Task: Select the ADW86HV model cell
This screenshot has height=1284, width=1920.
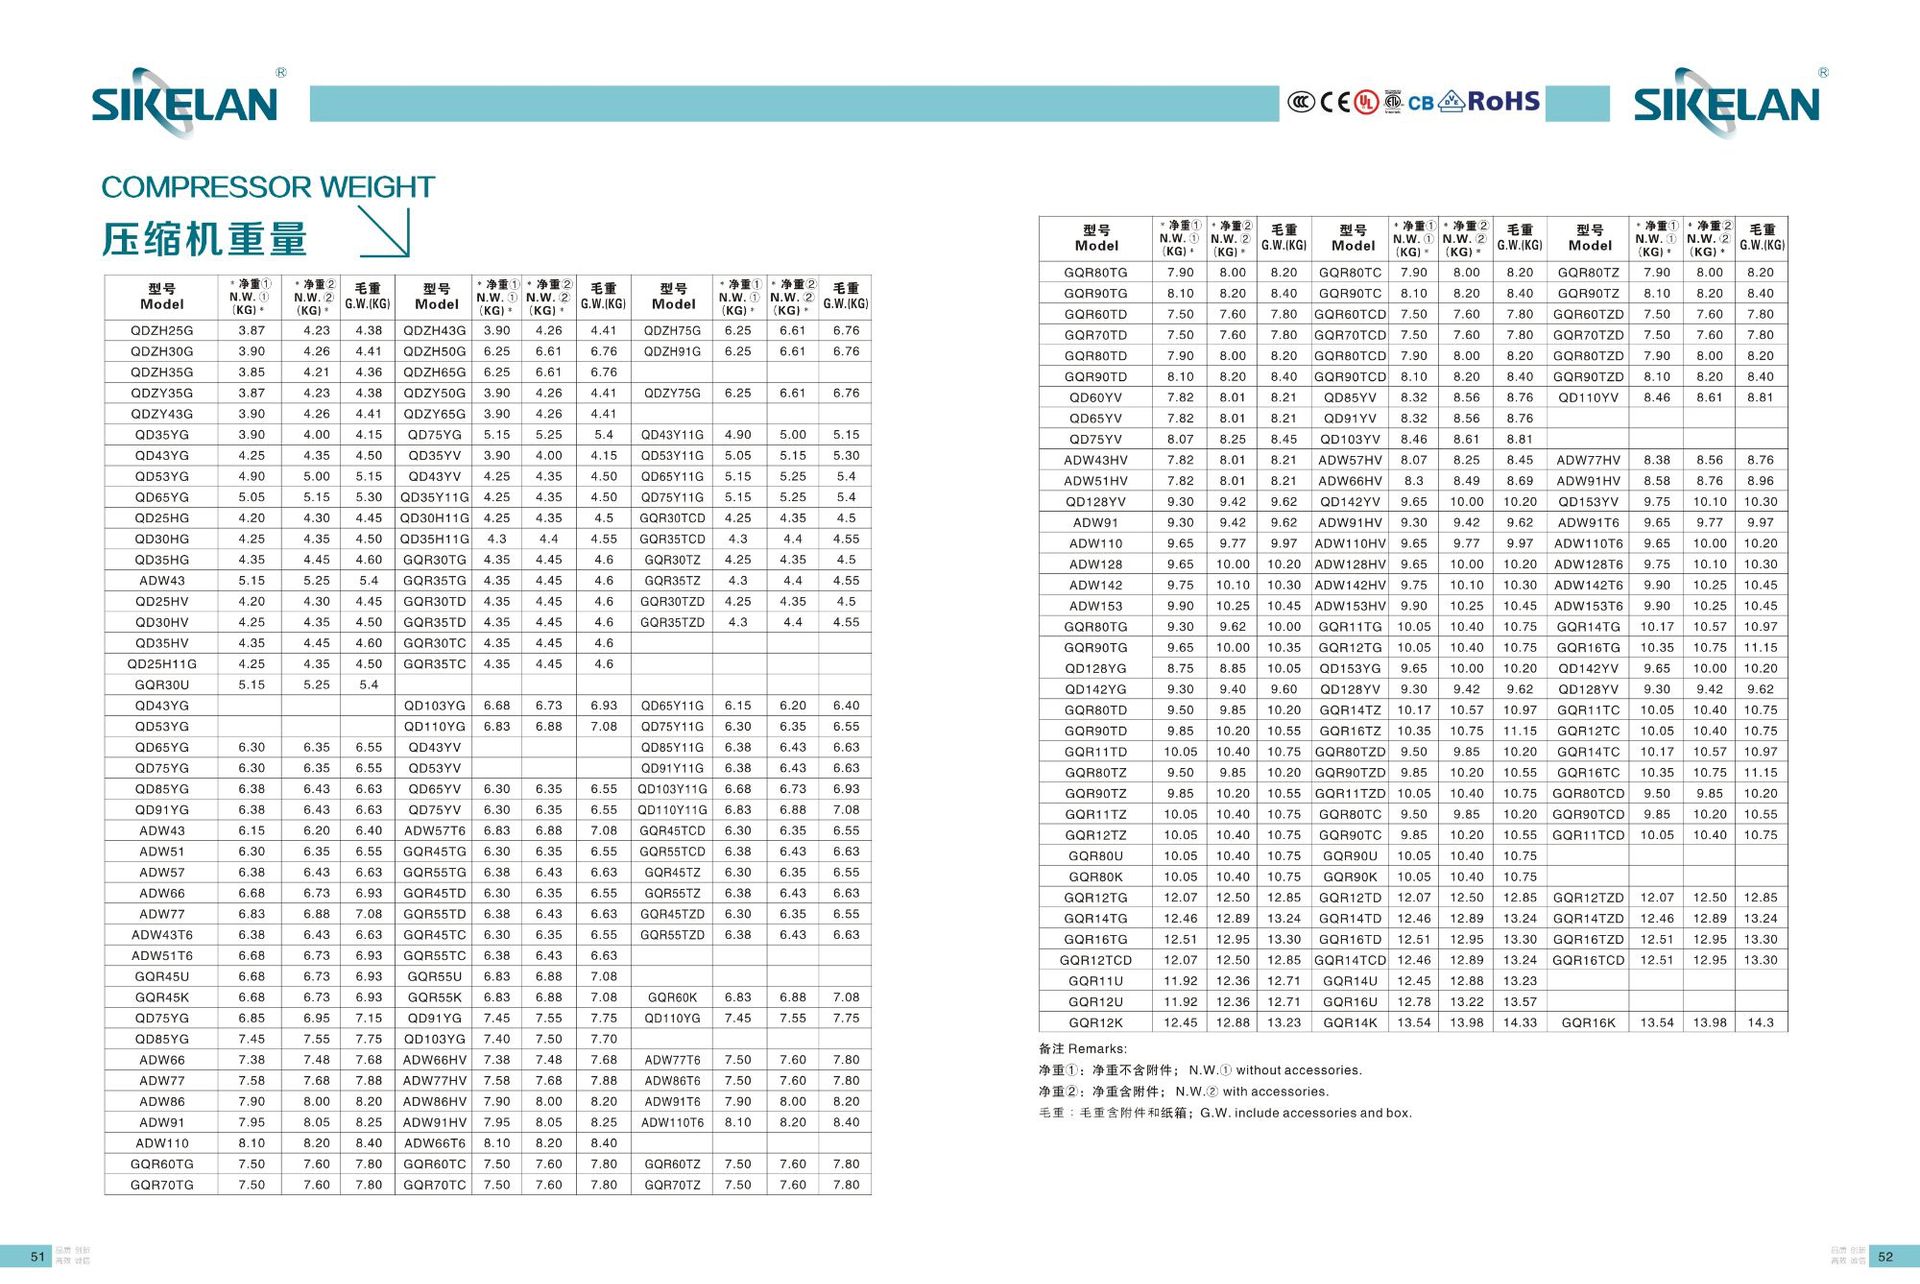Action: (x=434, y=1101)
